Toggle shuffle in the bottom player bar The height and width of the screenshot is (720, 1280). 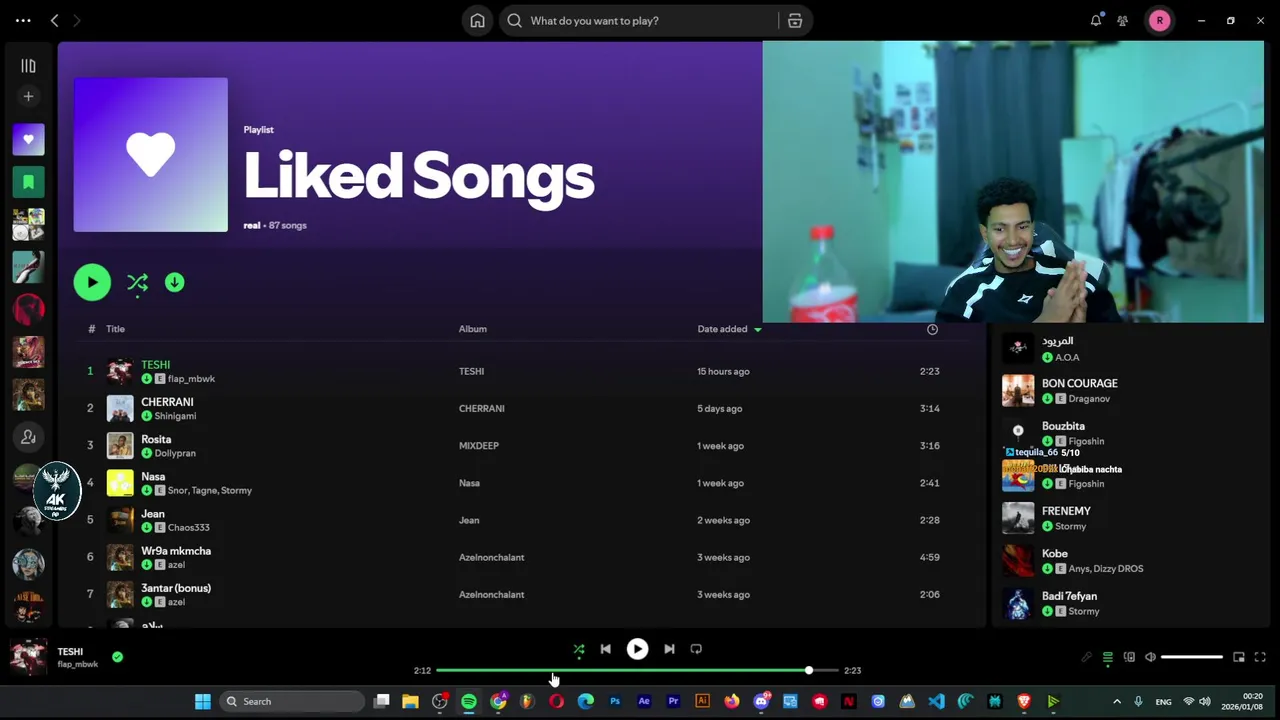coord(578,649)
